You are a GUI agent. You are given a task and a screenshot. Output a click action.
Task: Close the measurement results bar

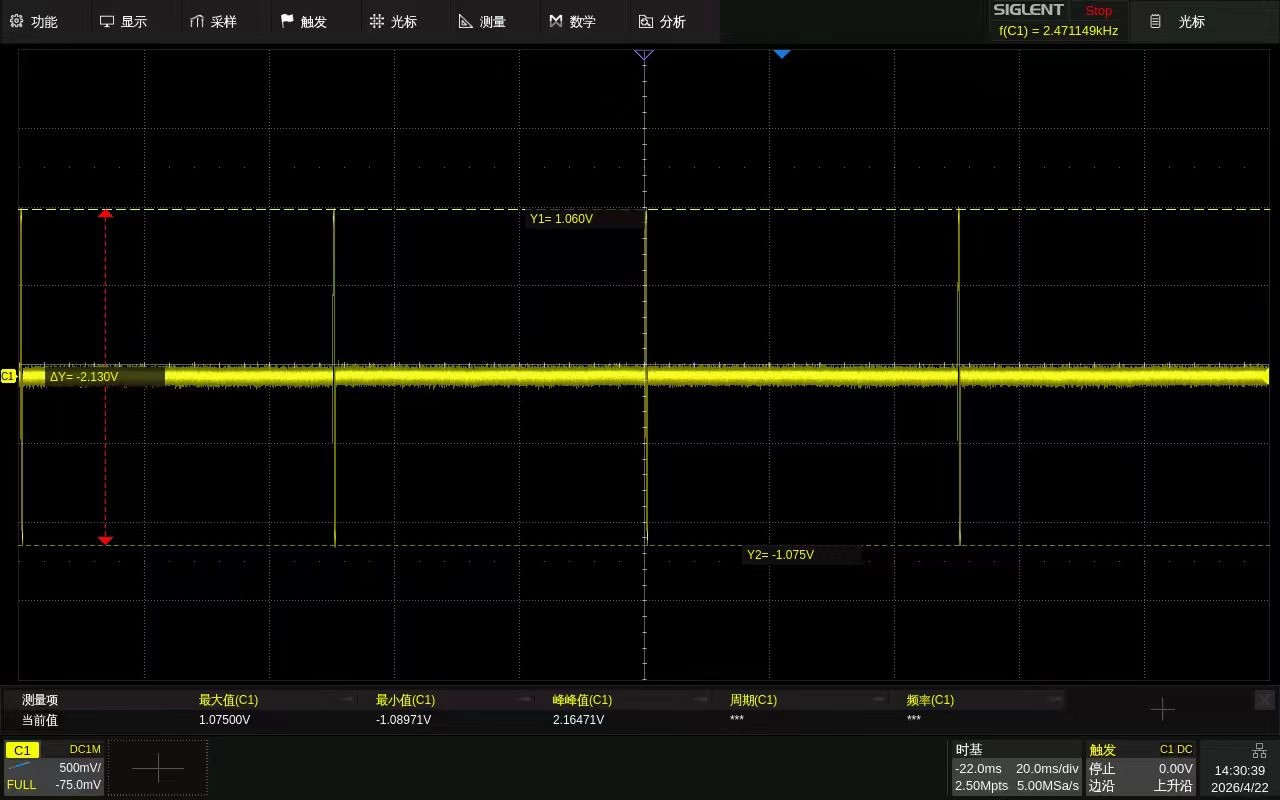point(1264,700)
